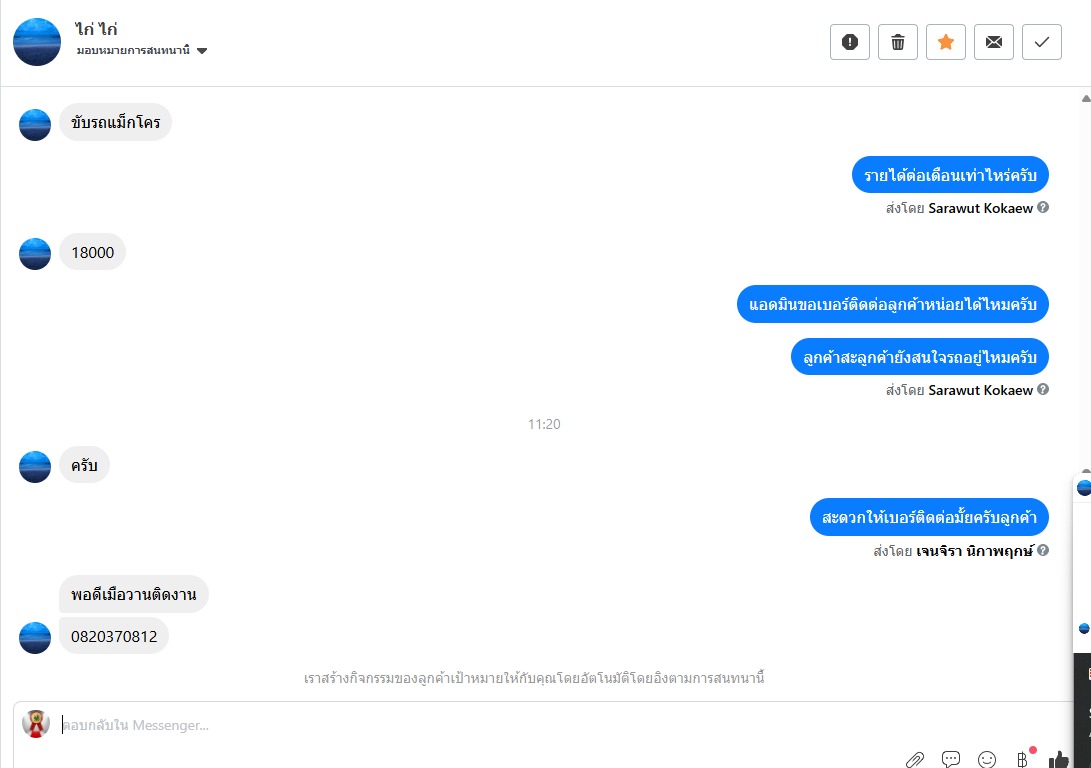
Task: Mark conversation as spam with exclamation icon
Action: (x=850, y=42)
